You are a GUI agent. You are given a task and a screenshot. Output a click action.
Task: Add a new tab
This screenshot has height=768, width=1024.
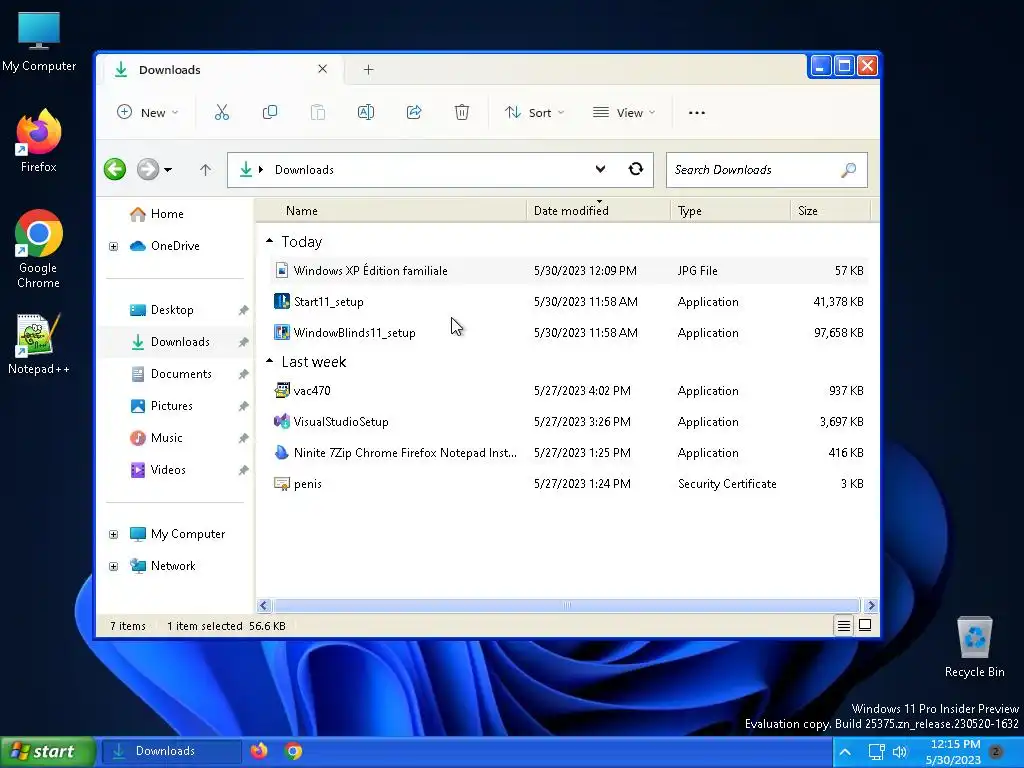368,69
